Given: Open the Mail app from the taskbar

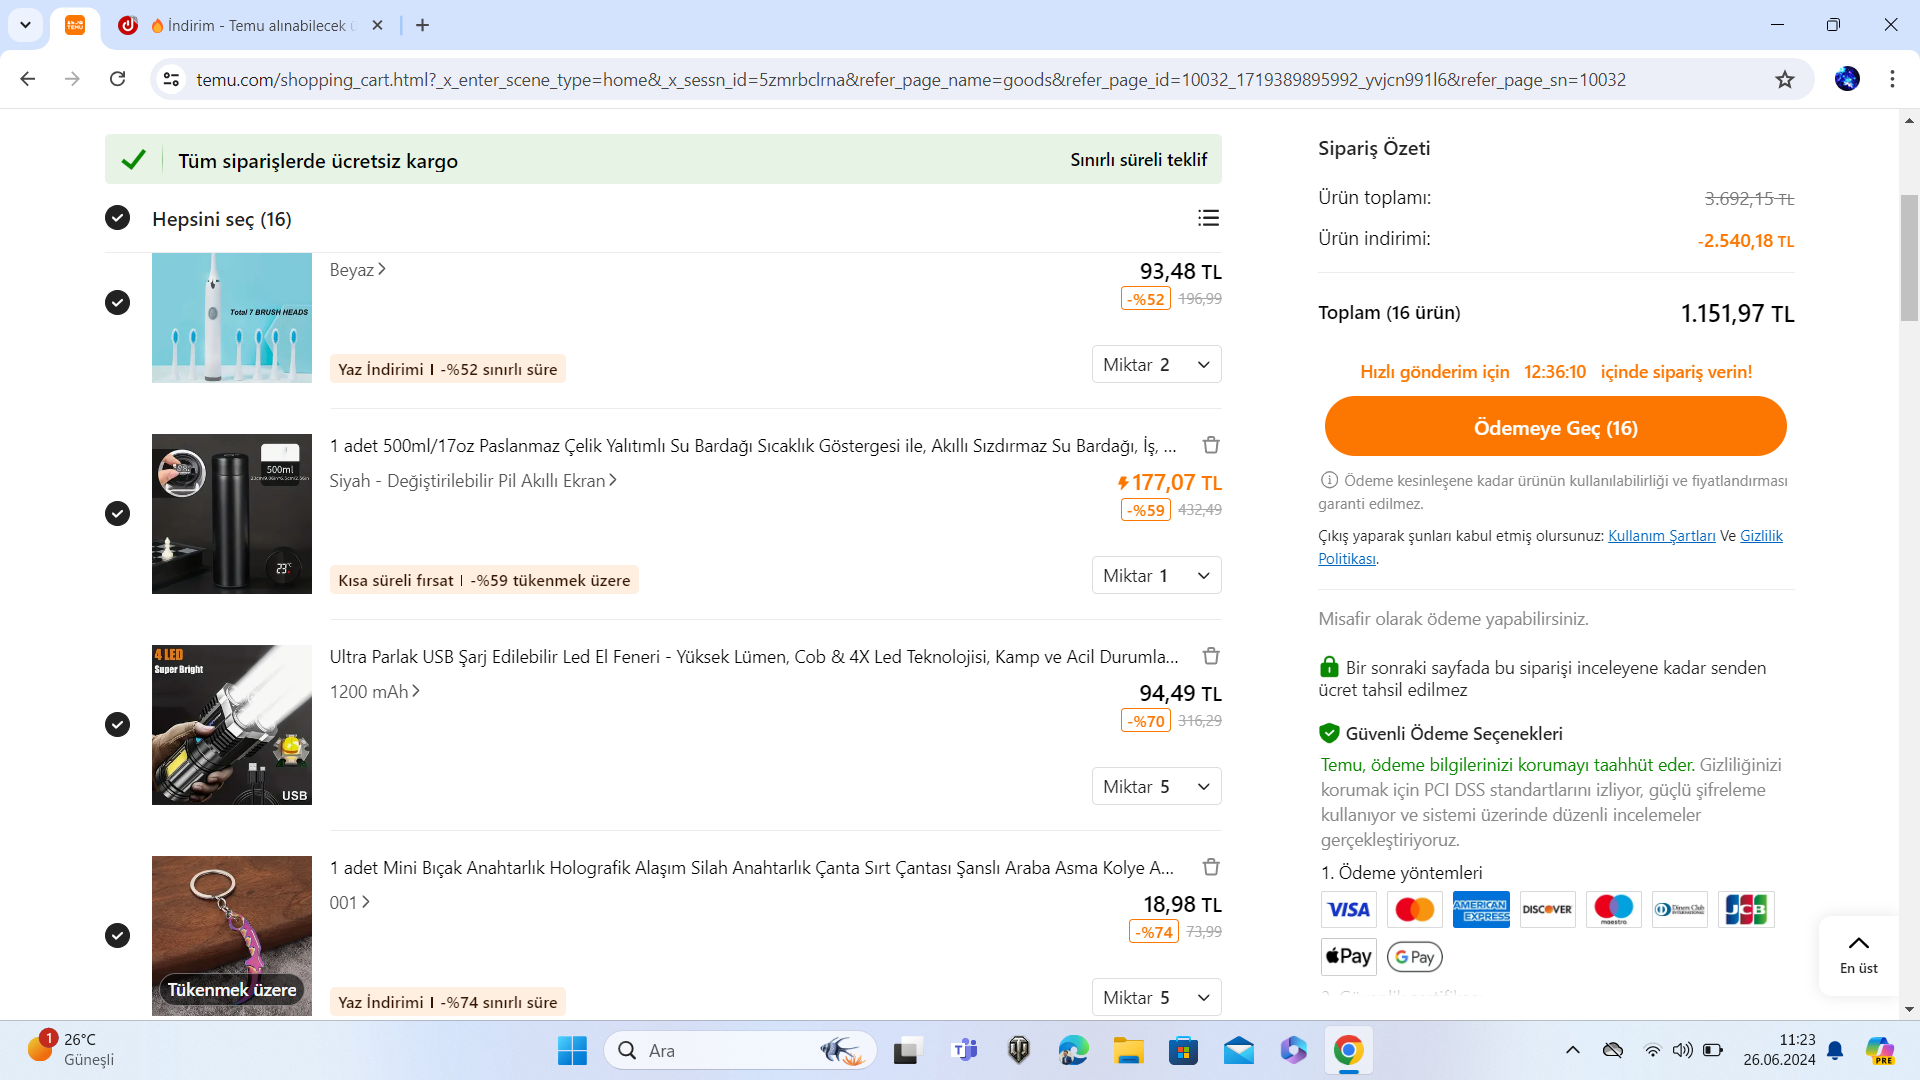Looking at the screenshot, I should click(1238, 1050).
